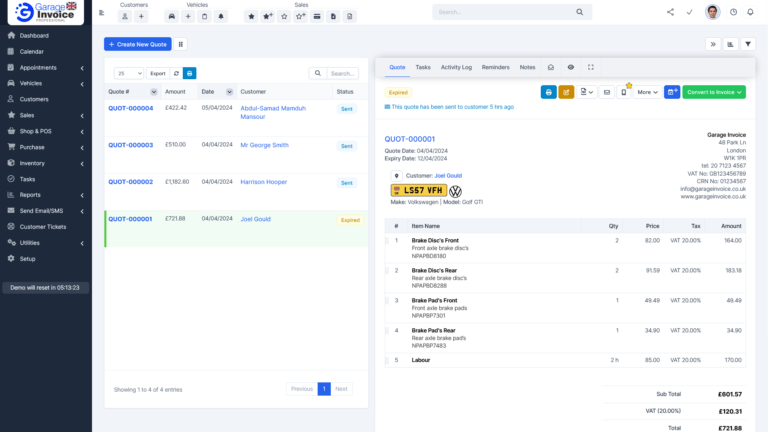Switch to the Activity Log tab

[x=456, y=67]
